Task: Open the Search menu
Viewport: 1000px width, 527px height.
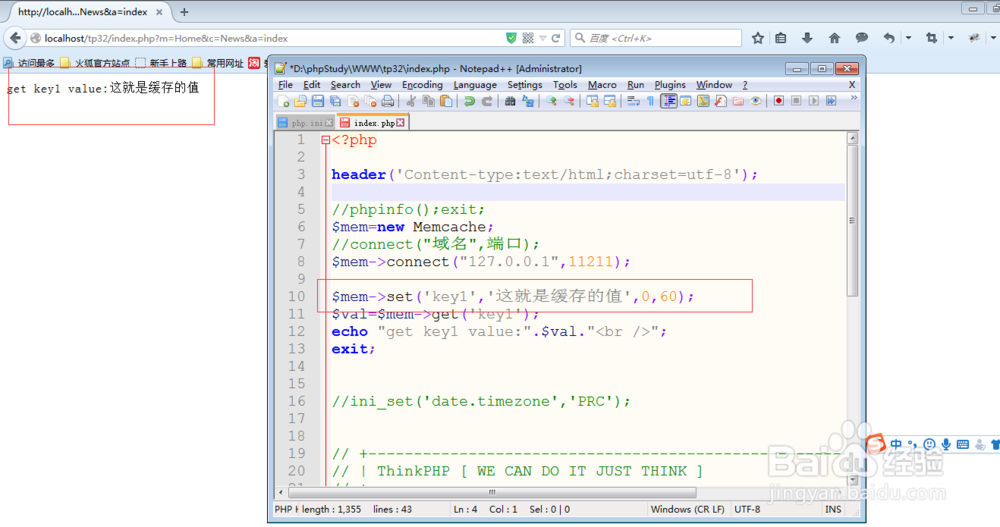Action: tap(345, 84)
